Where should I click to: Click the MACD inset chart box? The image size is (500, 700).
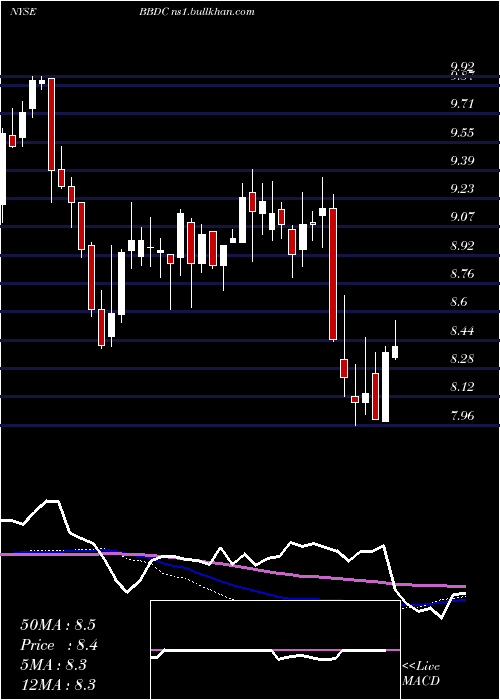click(x=275, y=650)
